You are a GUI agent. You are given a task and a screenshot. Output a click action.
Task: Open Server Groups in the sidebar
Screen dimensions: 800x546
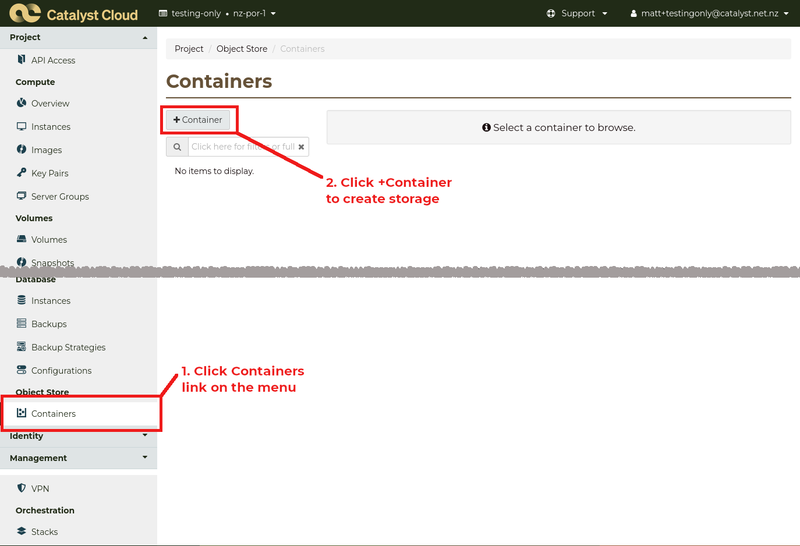(60, 196)
